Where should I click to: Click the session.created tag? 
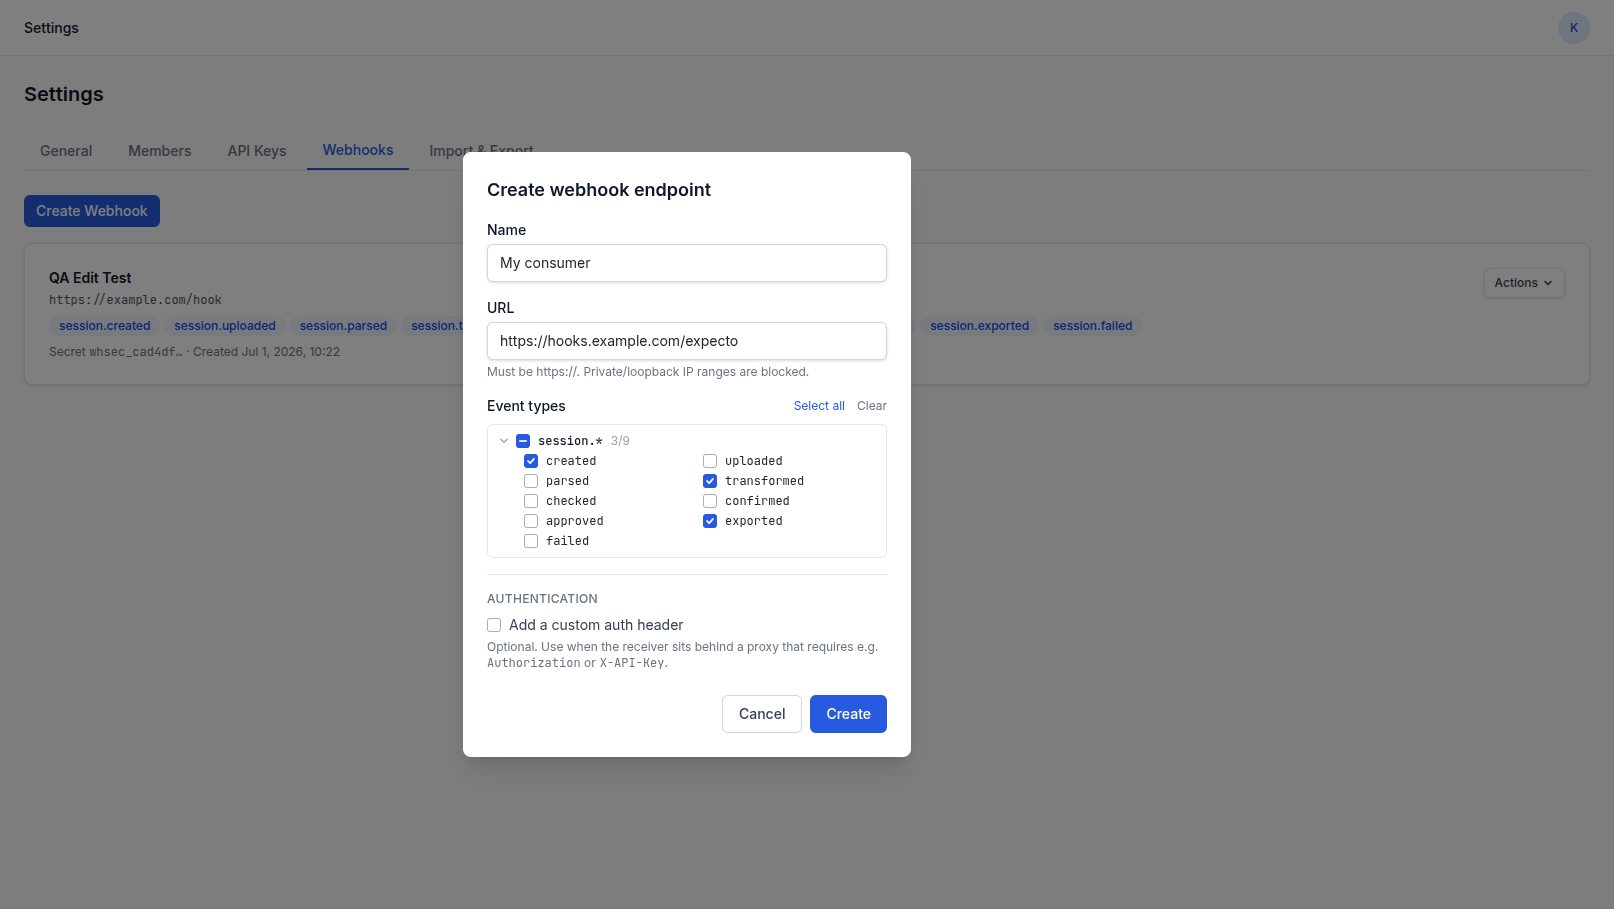tap(105, 326)
